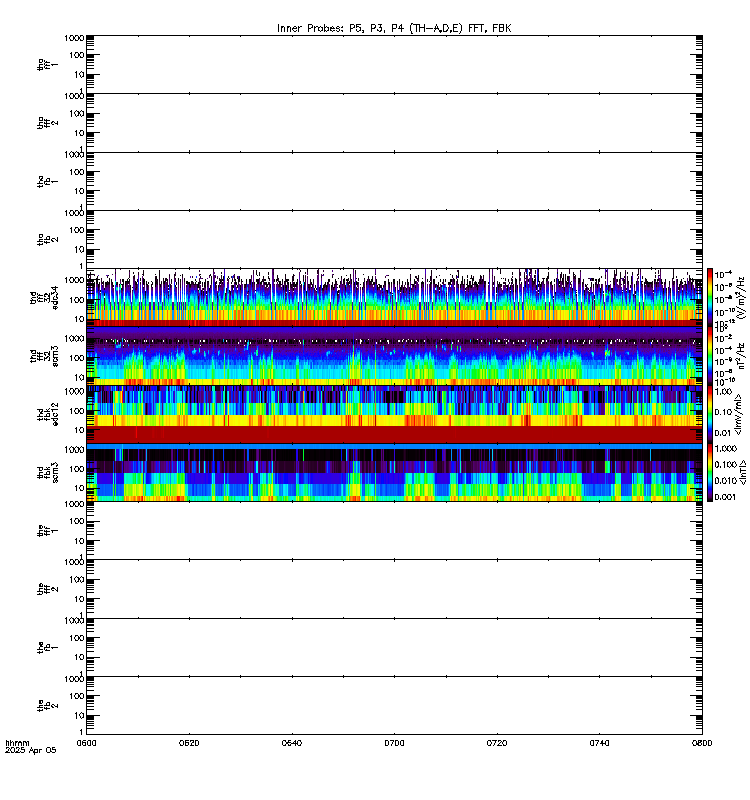Click the thd fbk scm3 spectrogram panel
Viewport: 750px width, 800px height.
click(394, 472)
